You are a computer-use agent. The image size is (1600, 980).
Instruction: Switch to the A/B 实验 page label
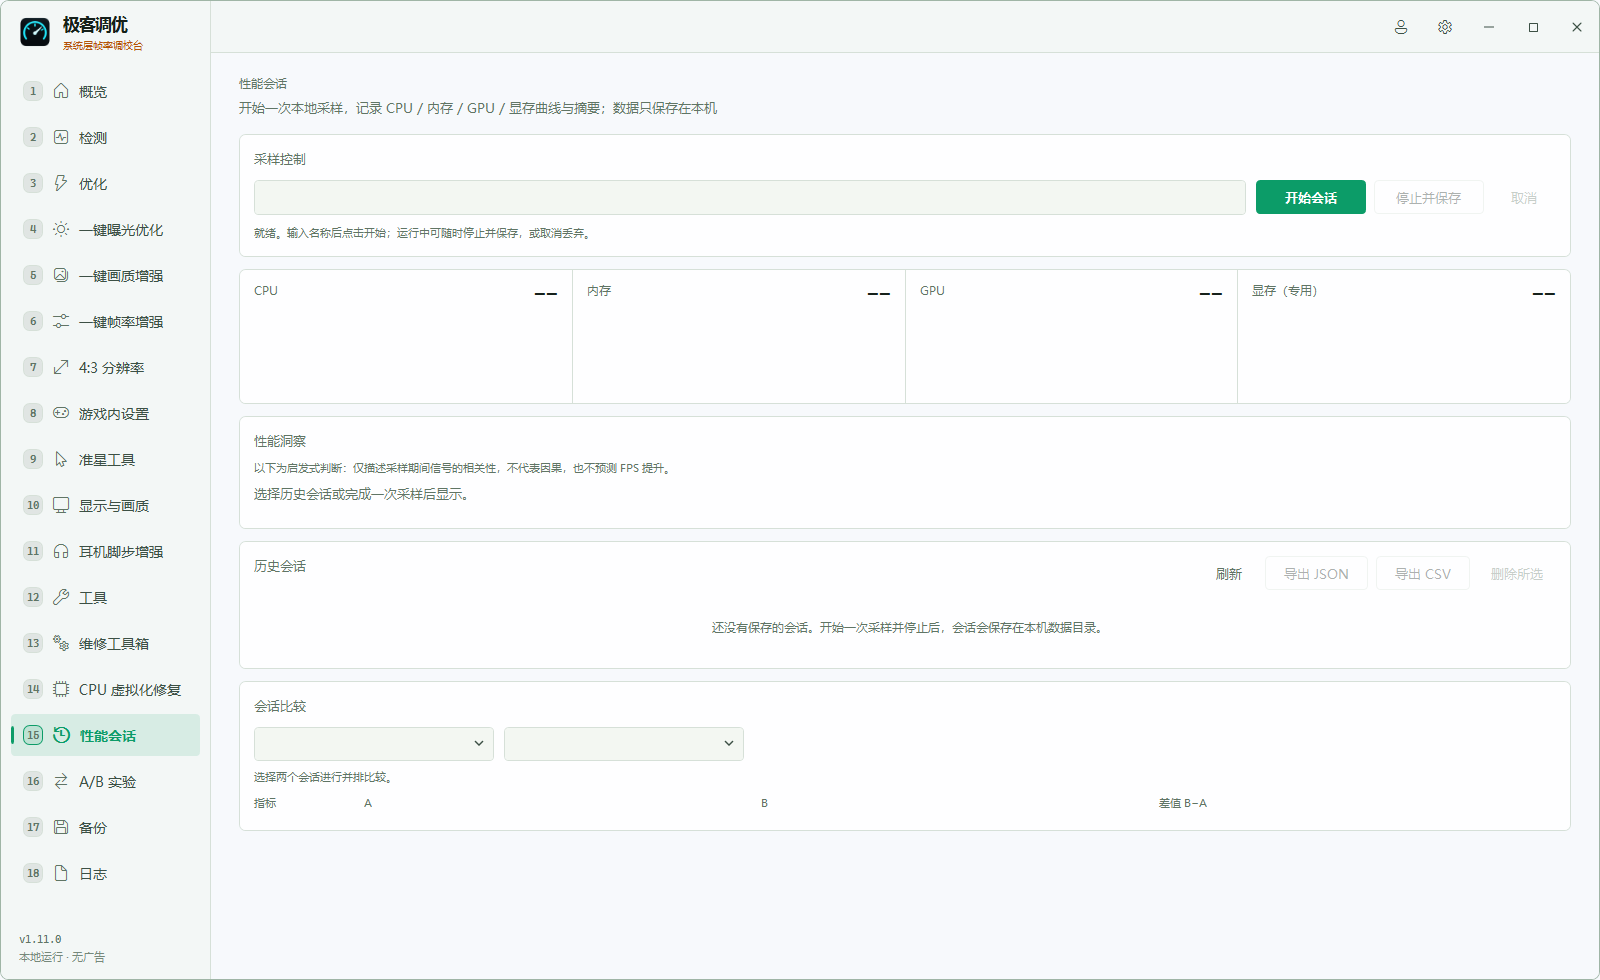pos(107,782)
